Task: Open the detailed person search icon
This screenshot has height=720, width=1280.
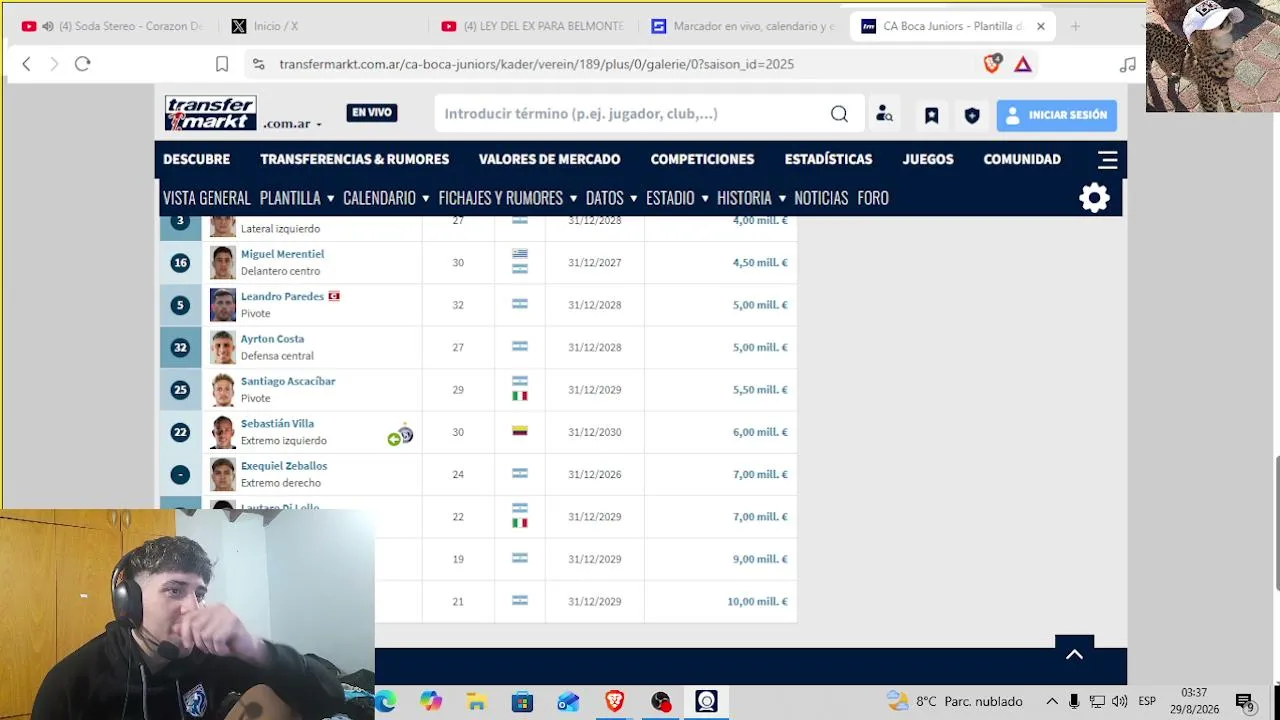Action: pyautogui.click(x=884, y=114)
